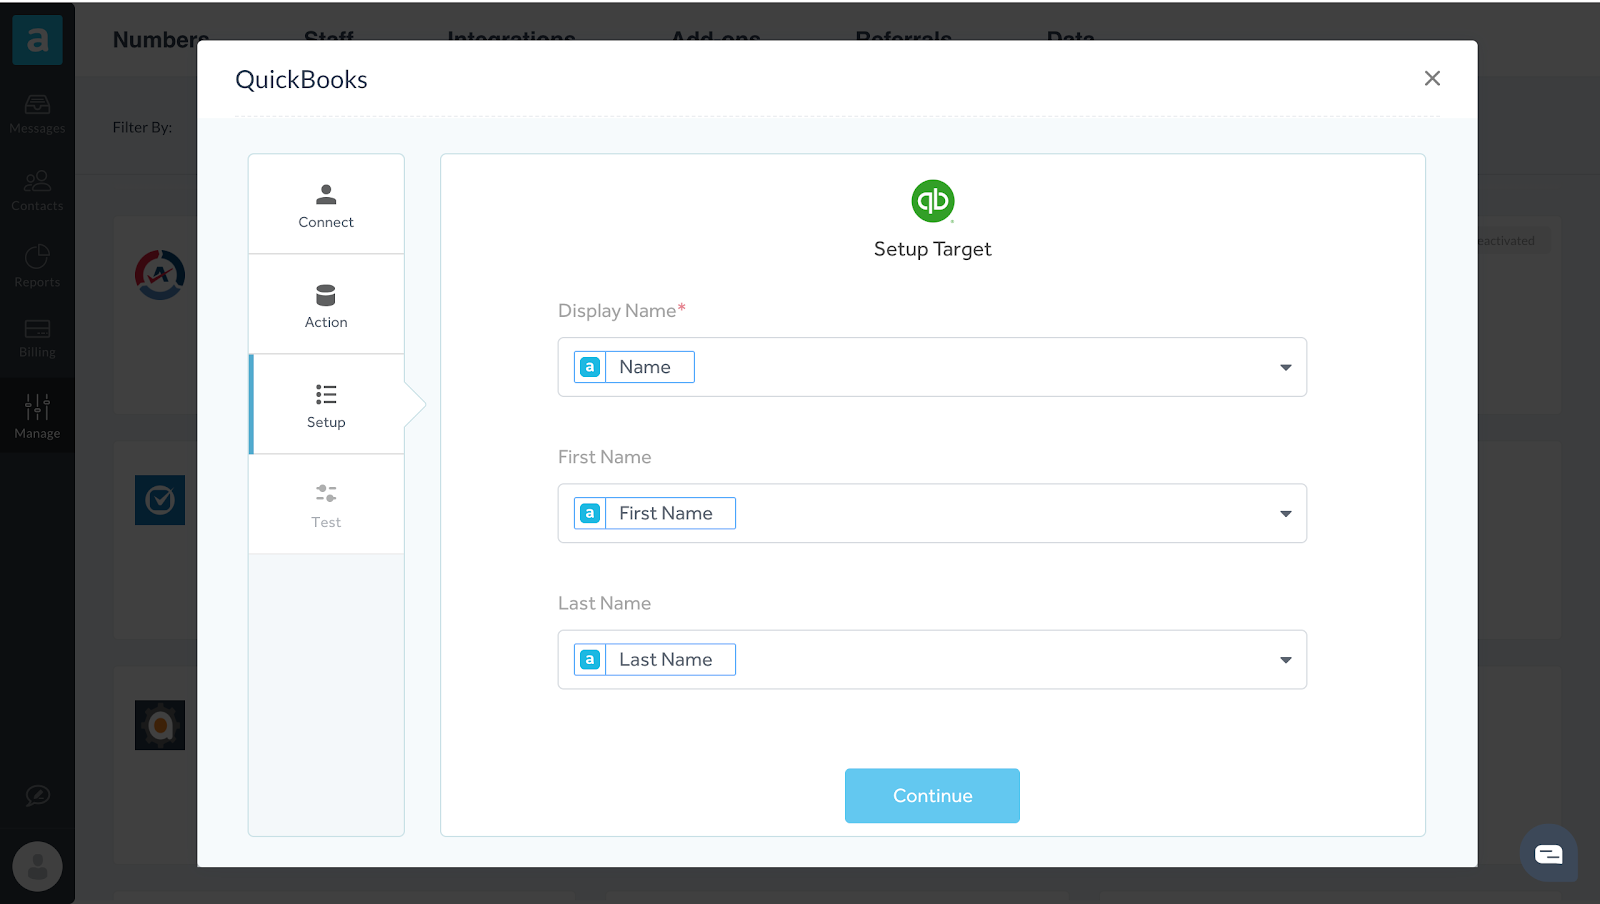This screenshot has height=904, width=1600.
Task: Open Manage in the left sidebar
Action: pyautogui.click(x=37, y=416)
